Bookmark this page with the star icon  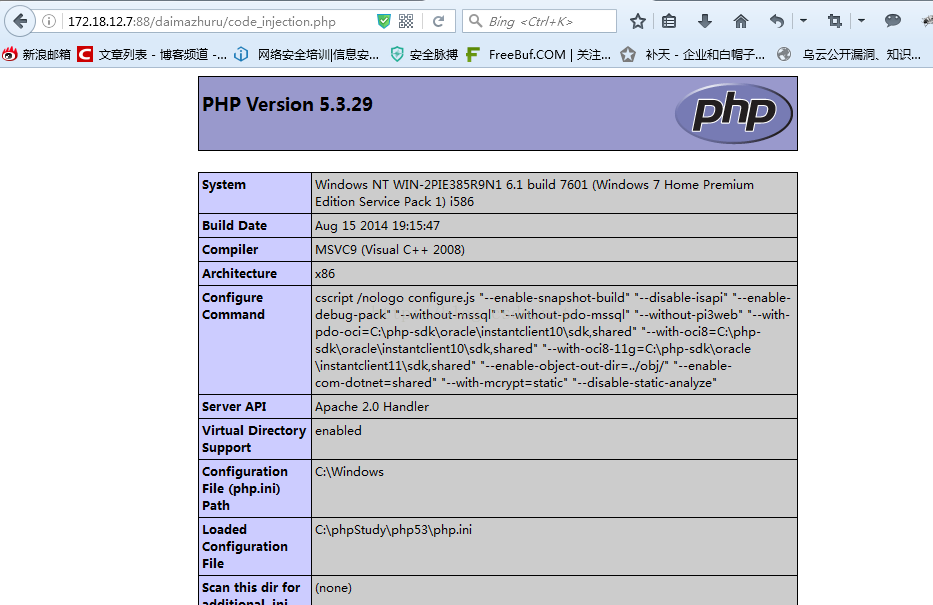[x=638, y=21]
